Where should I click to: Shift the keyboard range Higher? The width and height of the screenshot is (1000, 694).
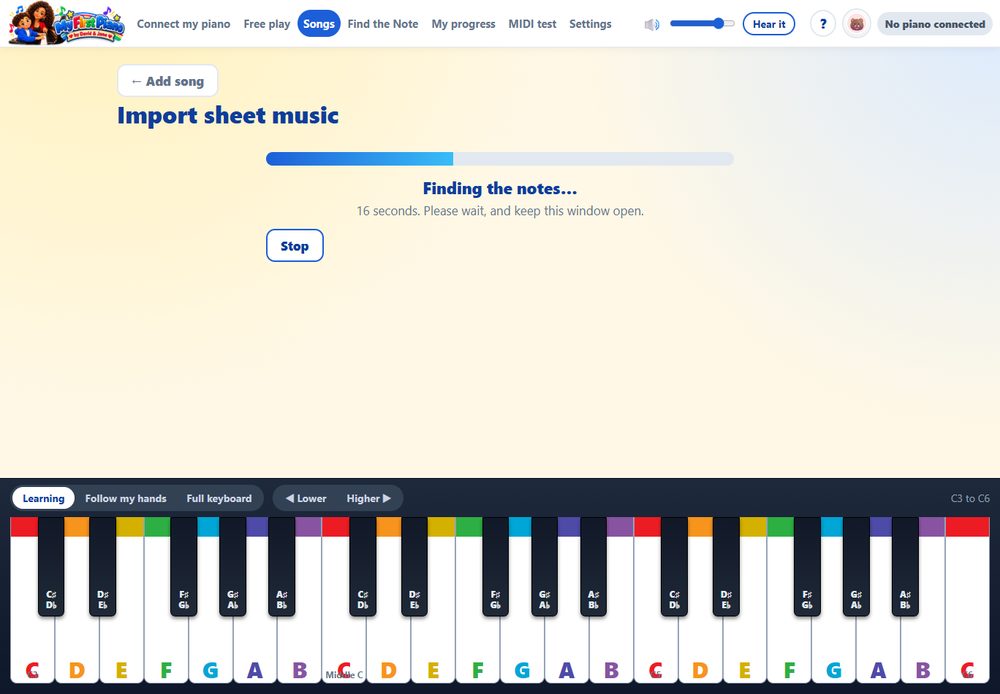(x=369, y=498)
